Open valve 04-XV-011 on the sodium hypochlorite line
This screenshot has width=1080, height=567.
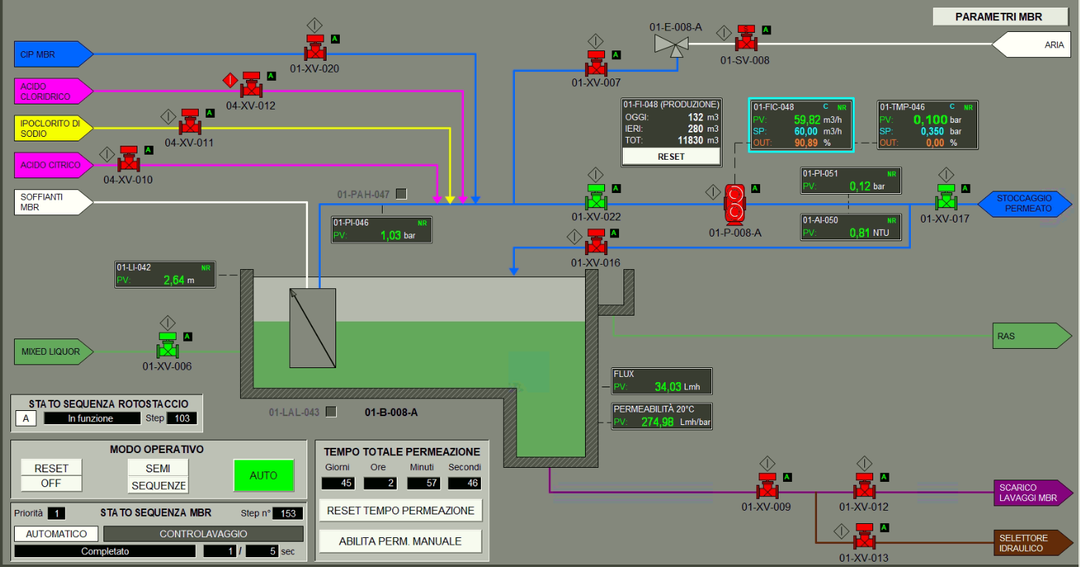pos(190,123)
